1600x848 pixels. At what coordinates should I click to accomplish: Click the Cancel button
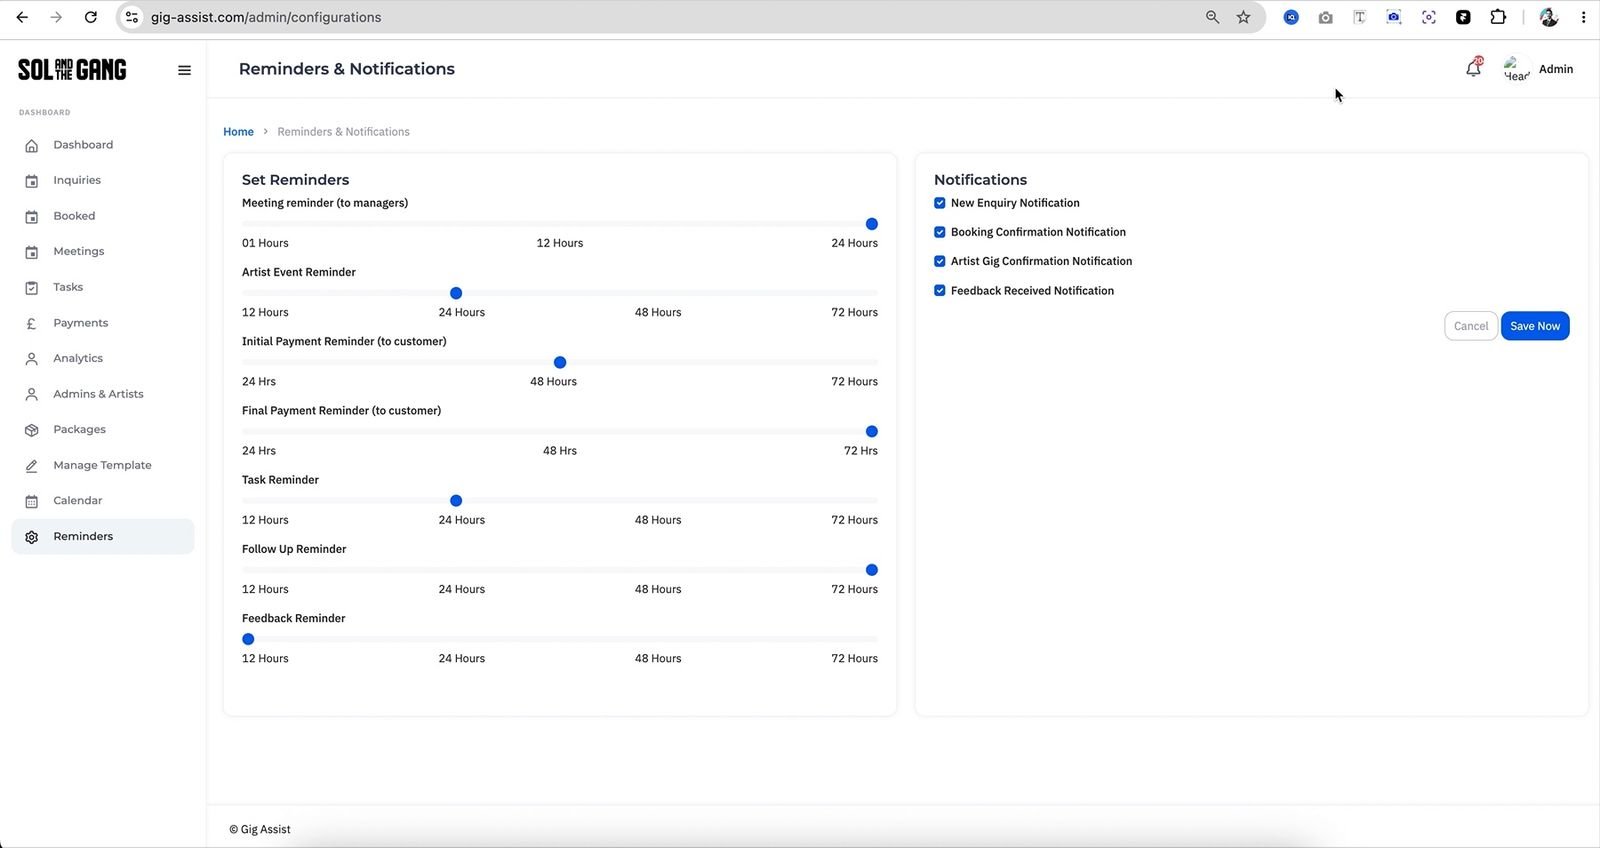[x=1471, y=326]
